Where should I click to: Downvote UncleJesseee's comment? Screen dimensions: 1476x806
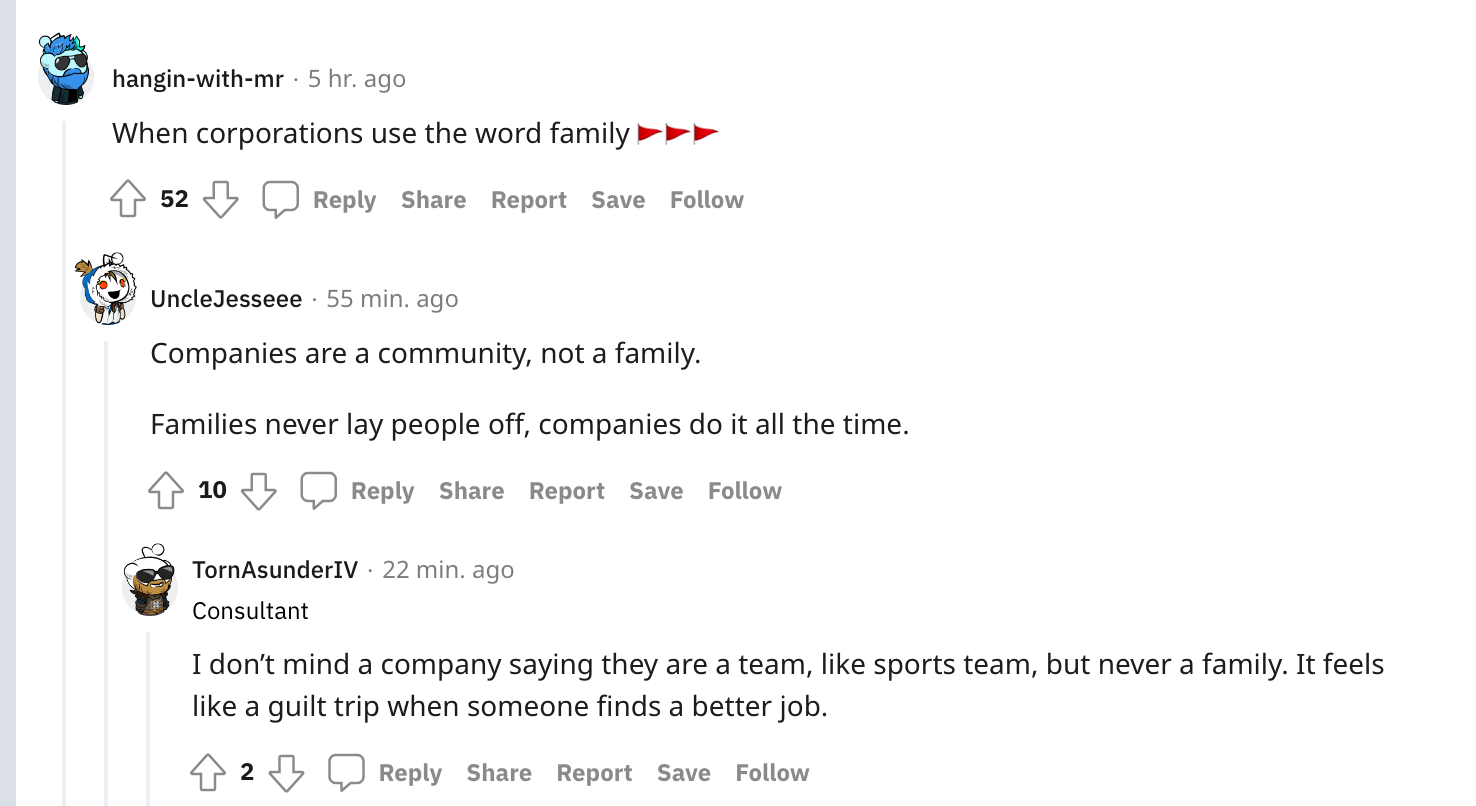point(259,490)
